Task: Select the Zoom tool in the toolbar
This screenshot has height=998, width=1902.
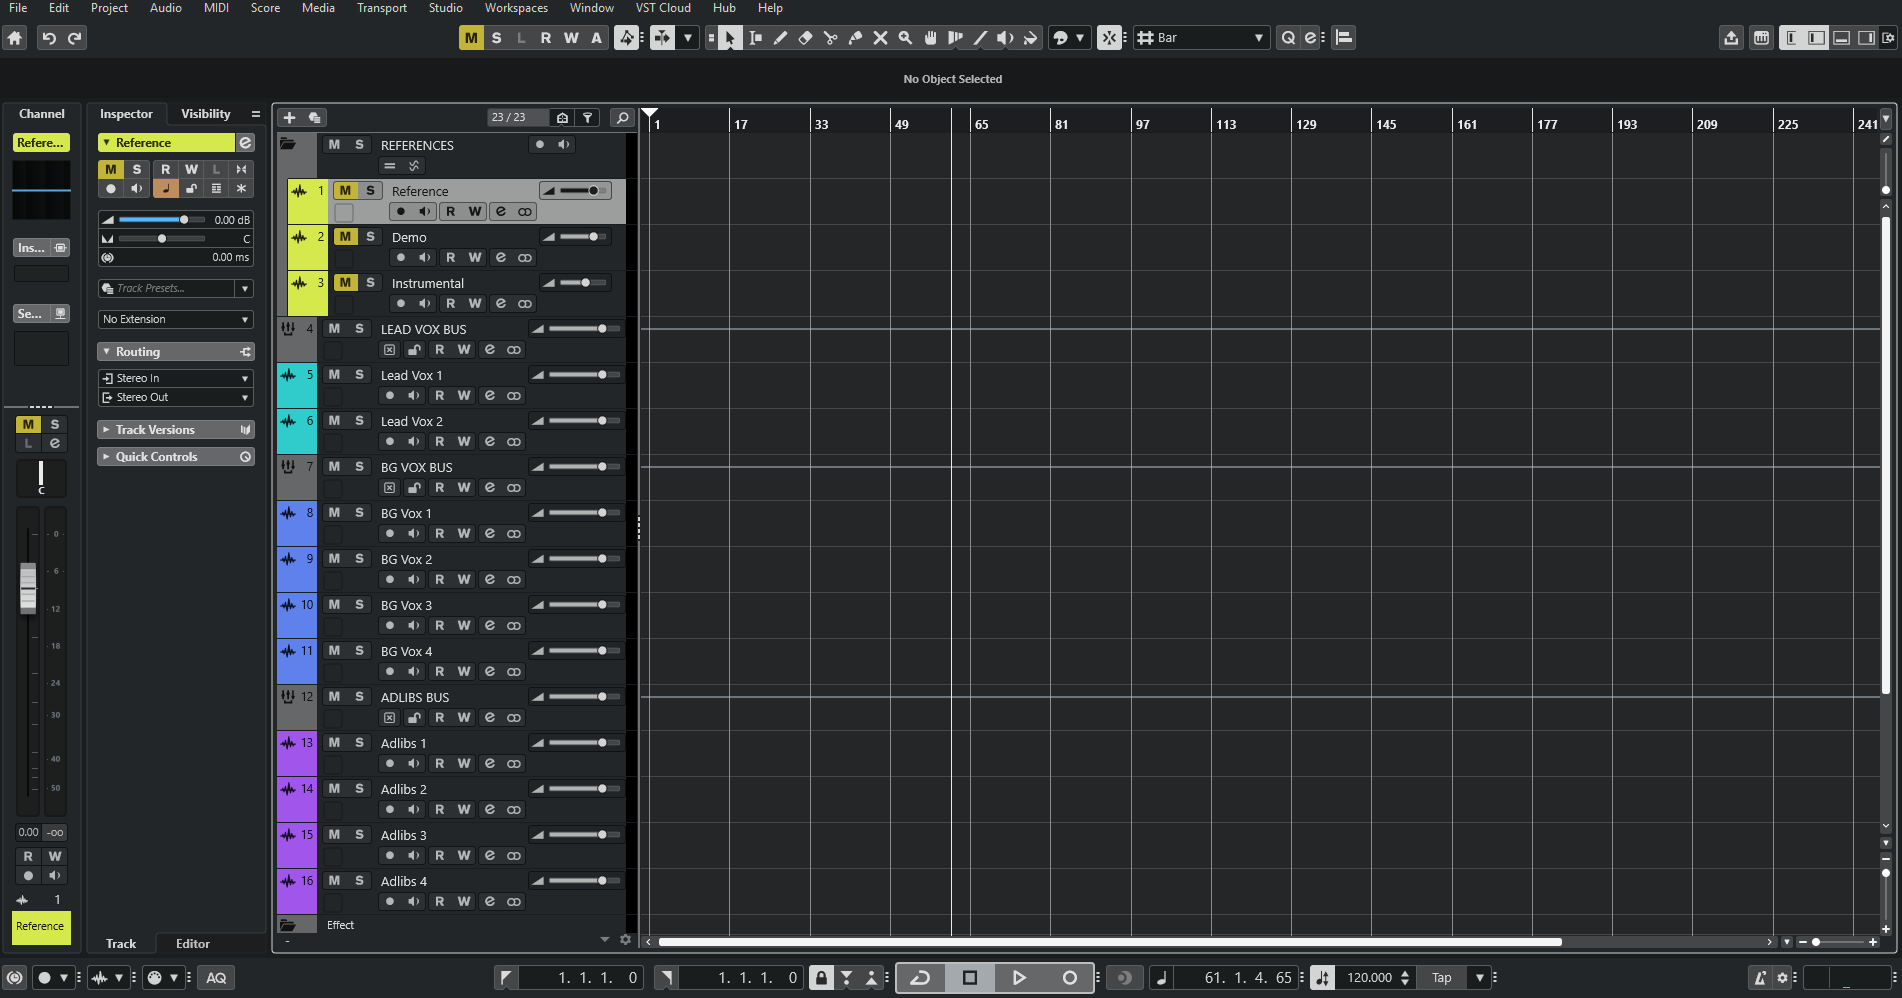Action: (906, 38)
